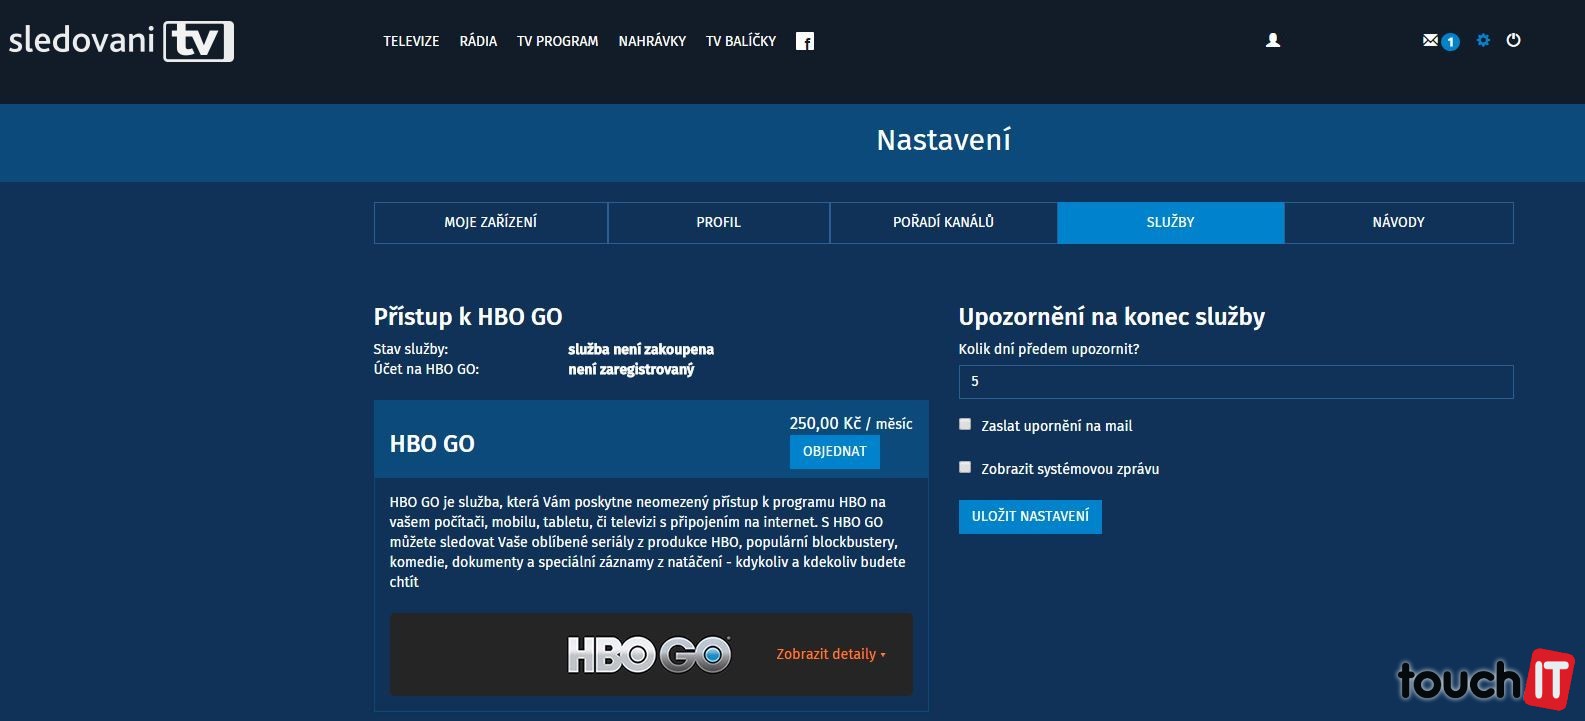Save with the ULOŽIT NASTAVENÍ button
The height and width of the screenshot is (721, 1585).
(x=1030, y=516)
